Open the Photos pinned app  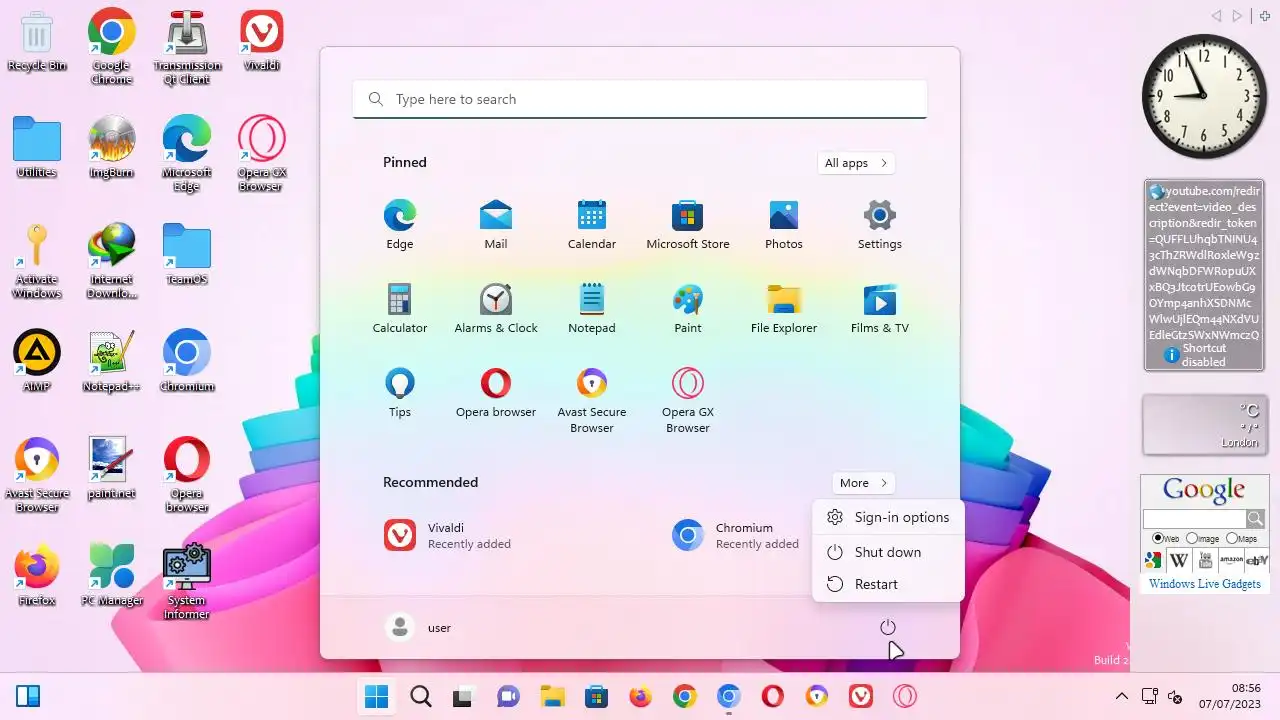pyautogui.click(x=783, y=225)
